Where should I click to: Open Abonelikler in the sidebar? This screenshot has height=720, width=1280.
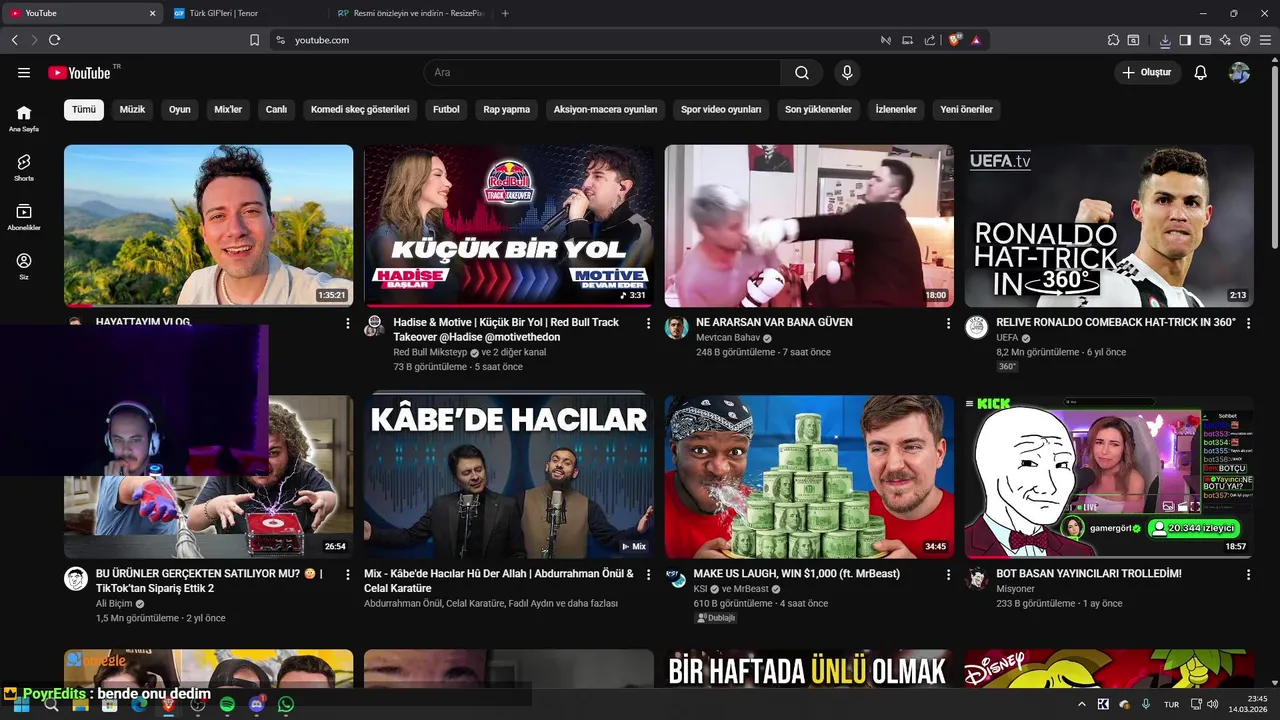point(24,217)
